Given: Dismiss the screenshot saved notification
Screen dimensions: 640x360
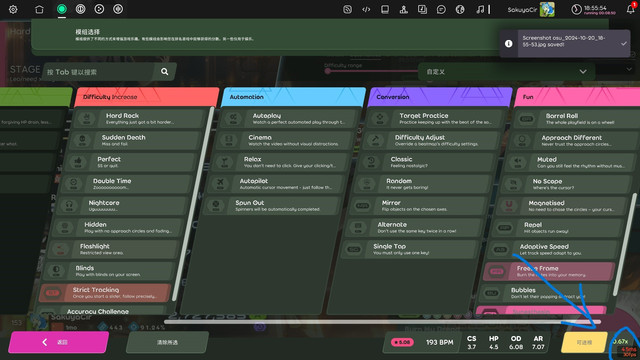Looking at the screenshot, I should 624,43.
